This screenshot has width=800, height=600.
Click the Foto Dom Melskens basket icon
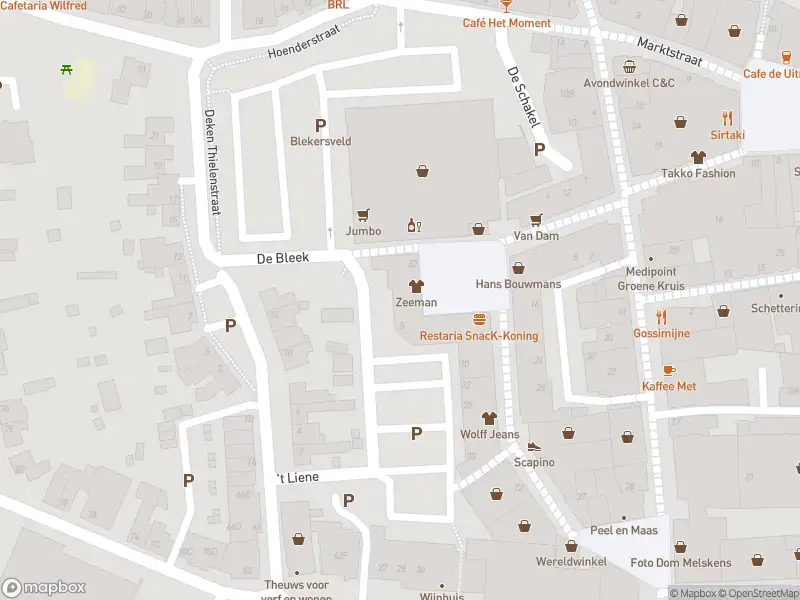pos(680,547)
